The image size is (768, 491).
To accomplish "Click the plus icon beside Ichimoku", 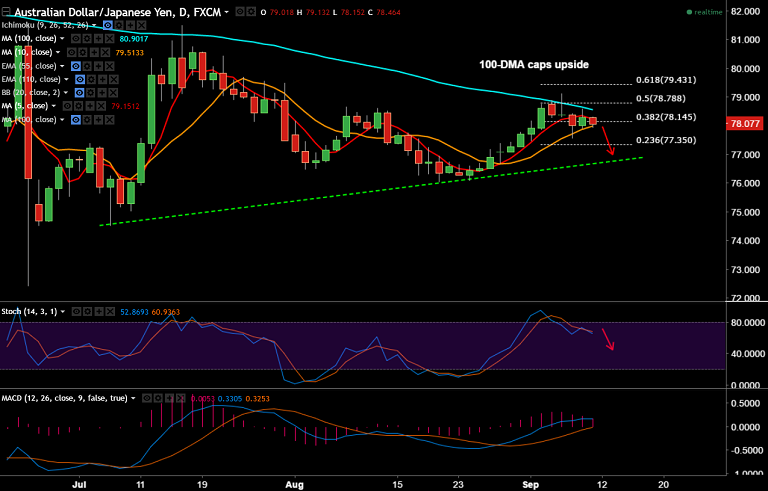I will (130, 25).
